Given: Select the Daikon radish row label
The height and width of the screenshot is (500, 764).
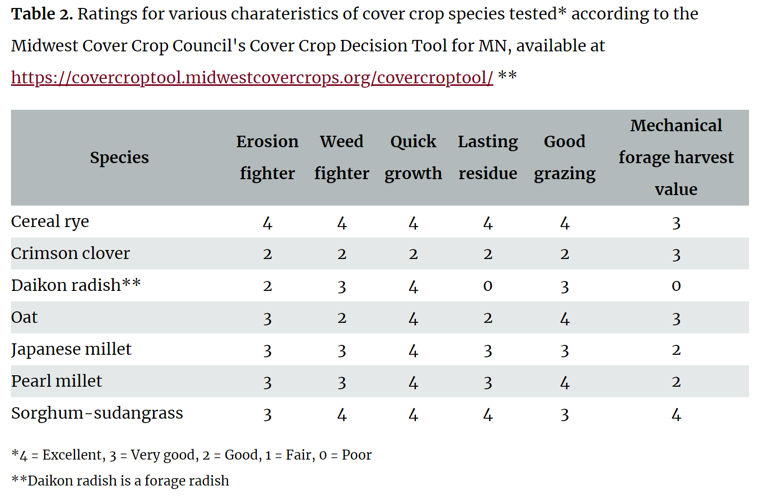Looking at the screenshot, I should [75, 286].
